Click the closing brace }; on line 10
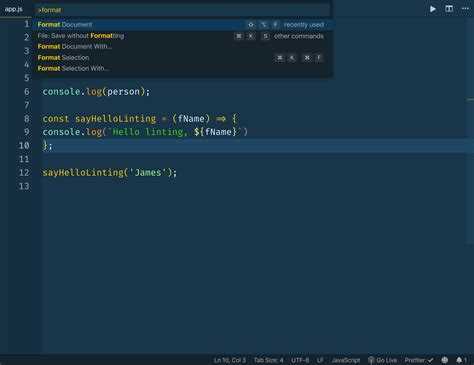Viewport: 474px width, 365px height. [47, 146]
